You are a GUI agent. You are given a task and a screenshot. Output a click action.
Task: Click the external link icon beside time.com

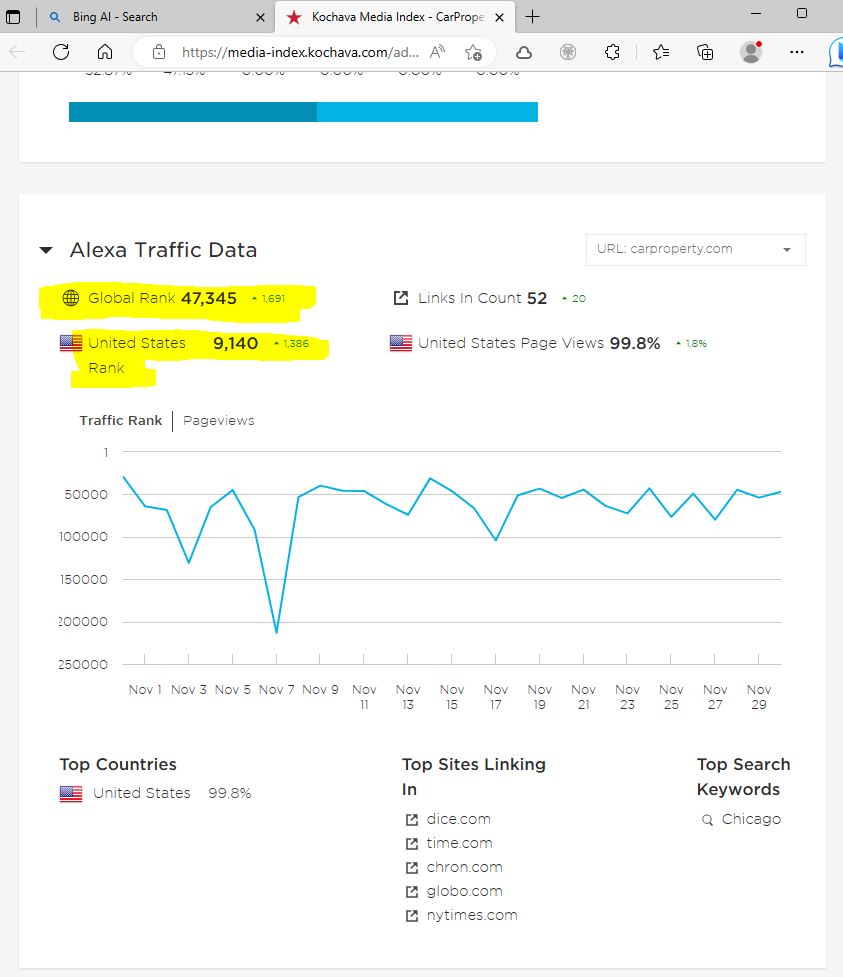pos(412,844)
